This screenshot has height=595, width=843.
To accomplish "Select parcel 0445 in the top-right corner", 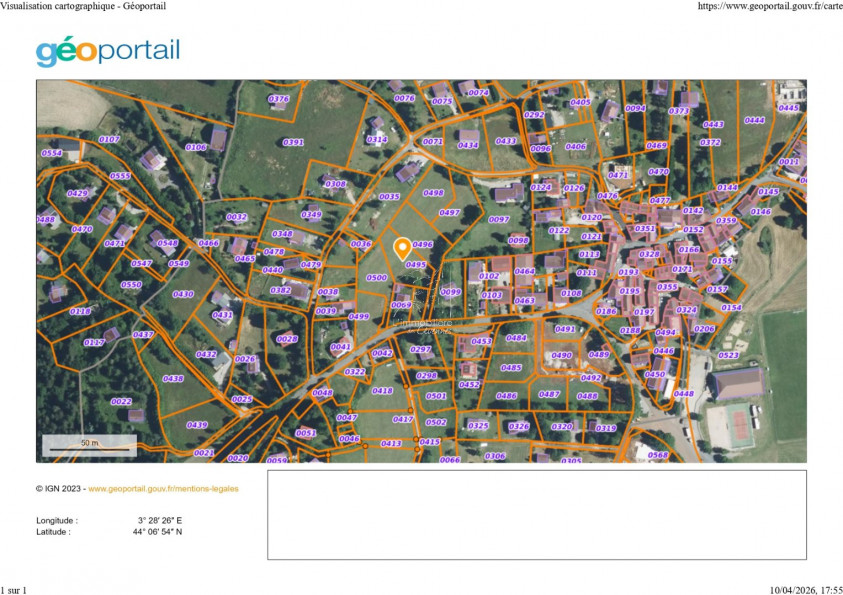I will (x=789, y=105).
